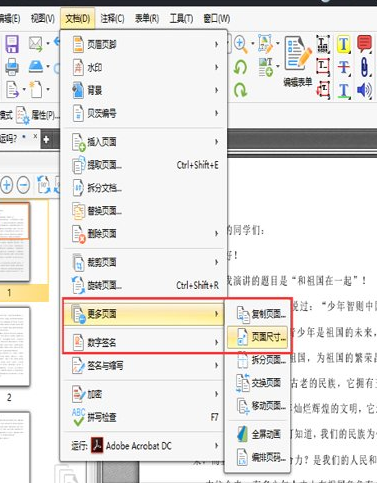Click the export document arrow icon
Screen dimensions: 377x483
click(13, 89)
